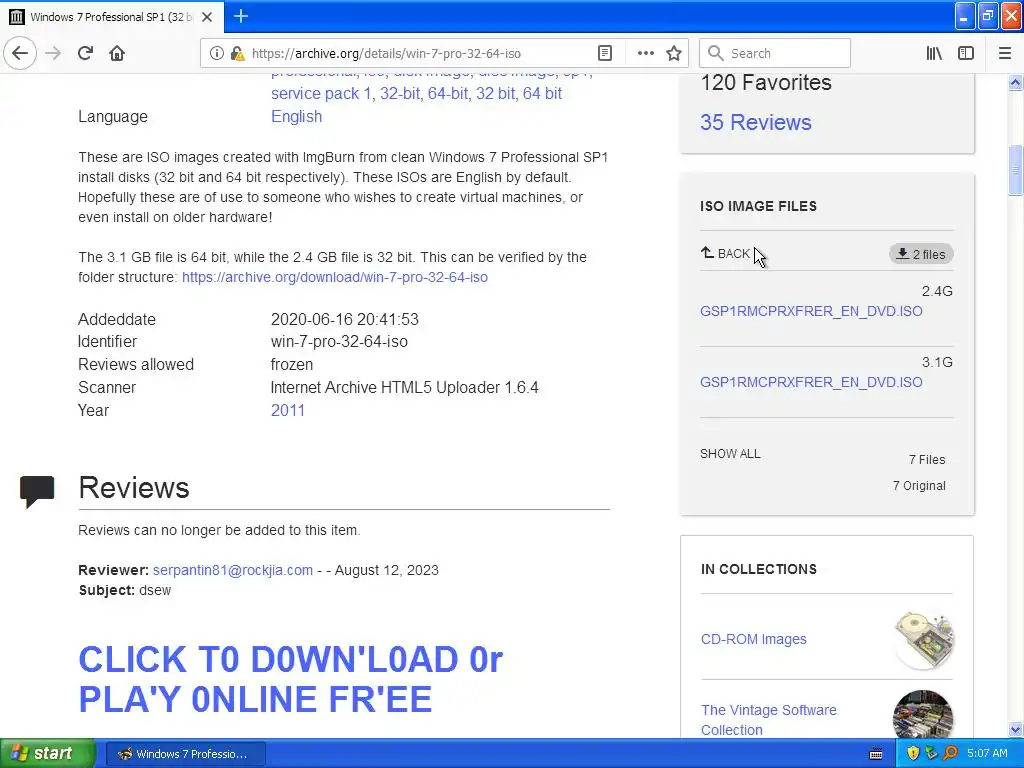The image size is (1024, 768).
Task: Restore down the Firefox window
Action: [988, 16]
